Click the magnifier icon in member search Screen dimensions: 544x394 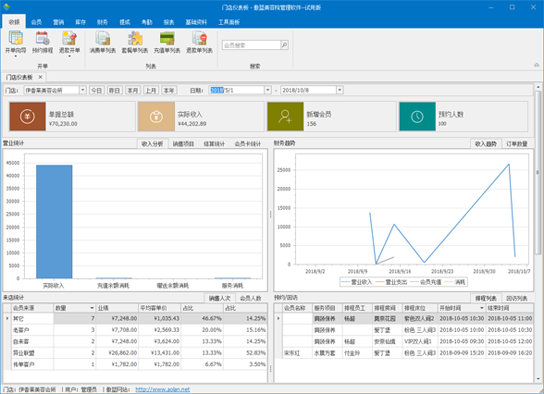[x=284, y=45]
